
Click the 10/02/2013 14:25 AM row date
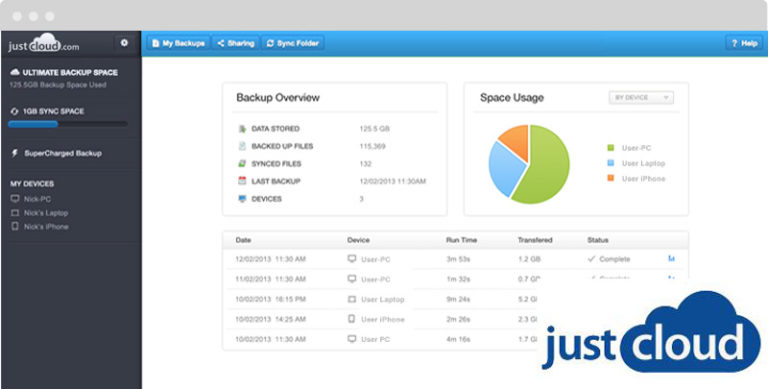[271, 319]
